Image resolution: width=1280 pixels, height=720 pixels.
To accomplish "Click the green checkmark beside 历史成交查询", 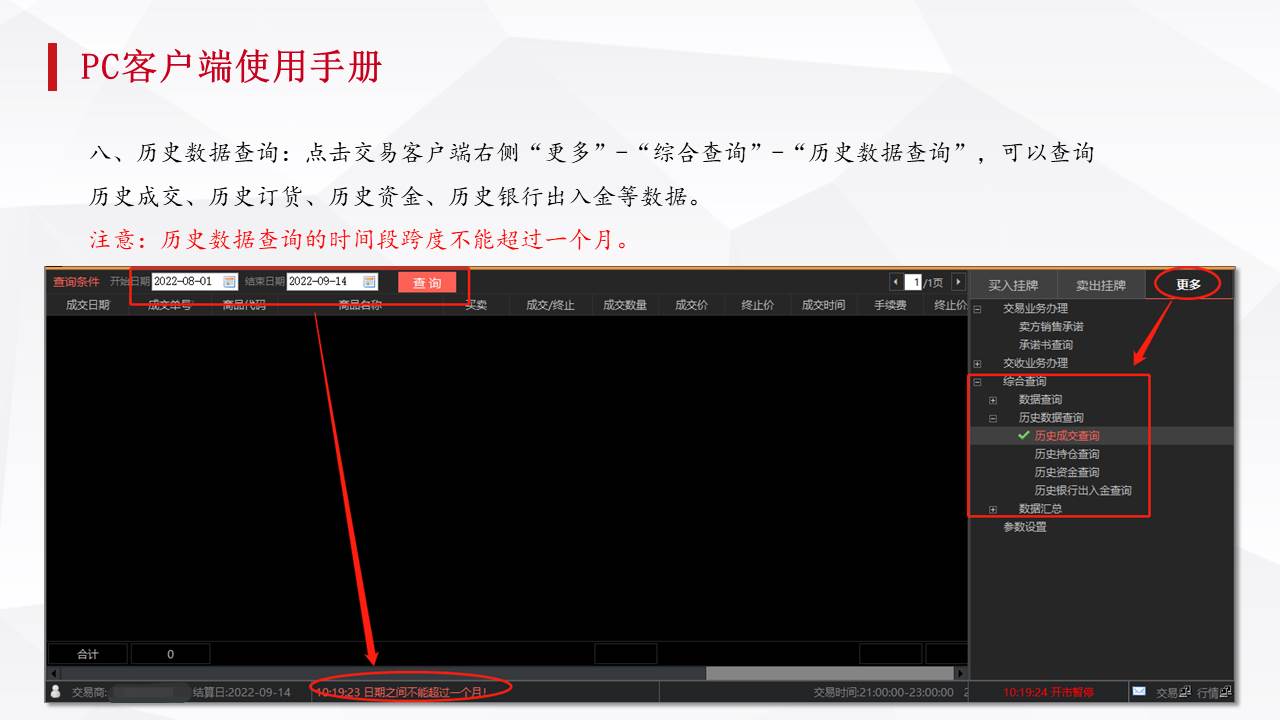I will pos(1023,436).
